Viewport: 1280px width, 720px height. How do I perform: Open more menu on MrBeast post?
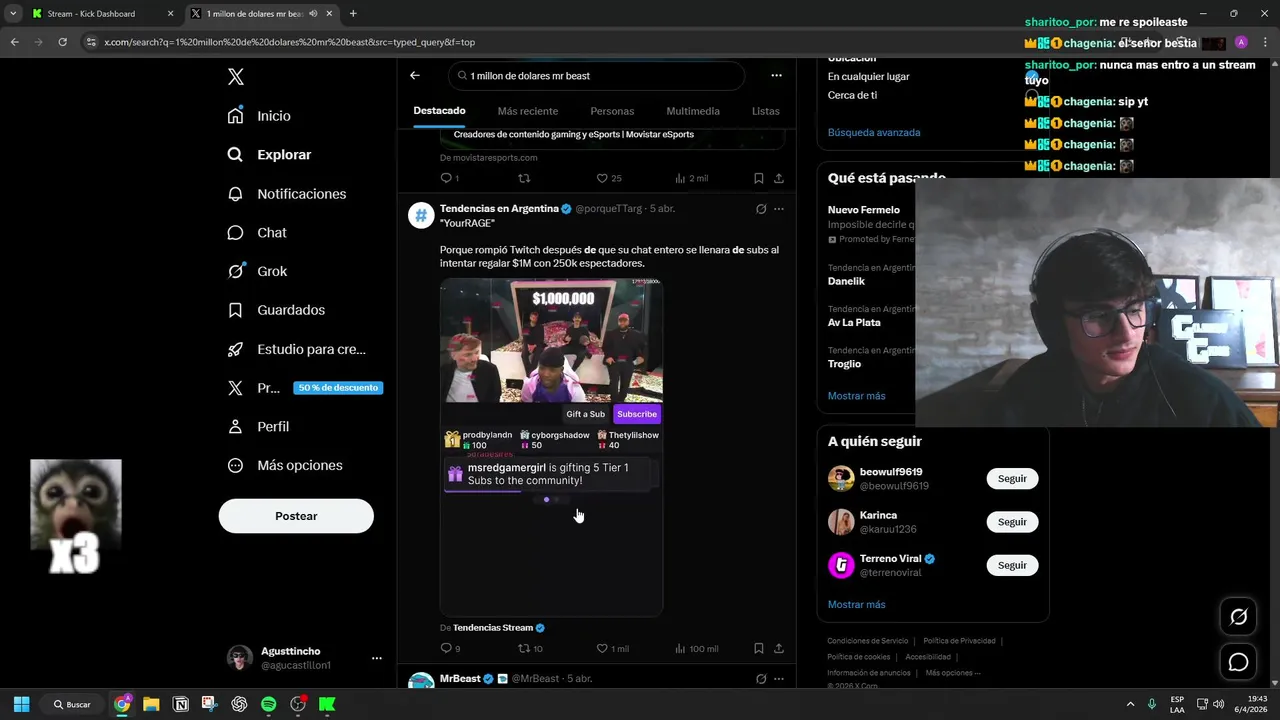click(779, 679)
